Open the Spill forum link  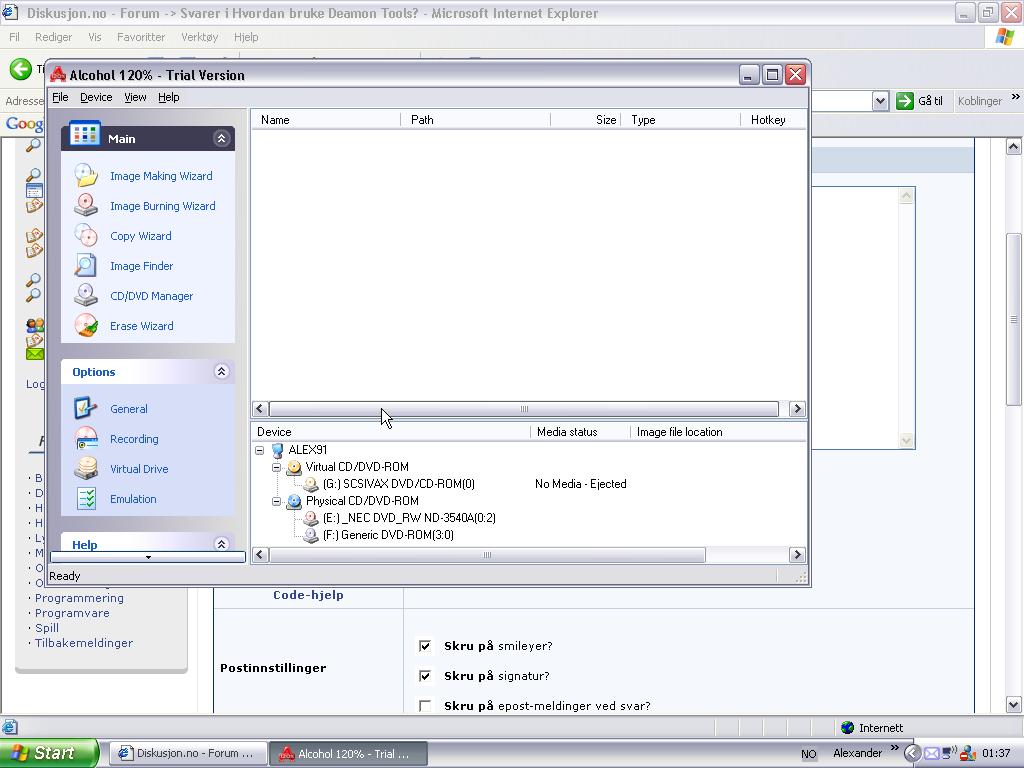click(46, 628)
